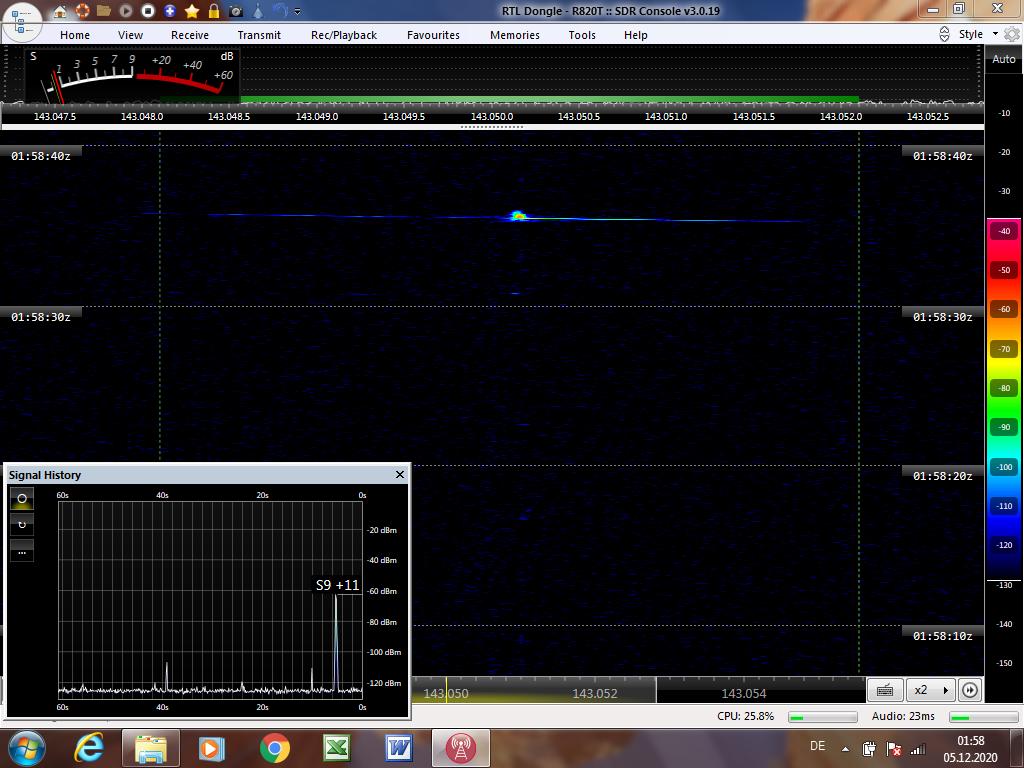Open the Receive ribbon tab

[x=190, y=35]
